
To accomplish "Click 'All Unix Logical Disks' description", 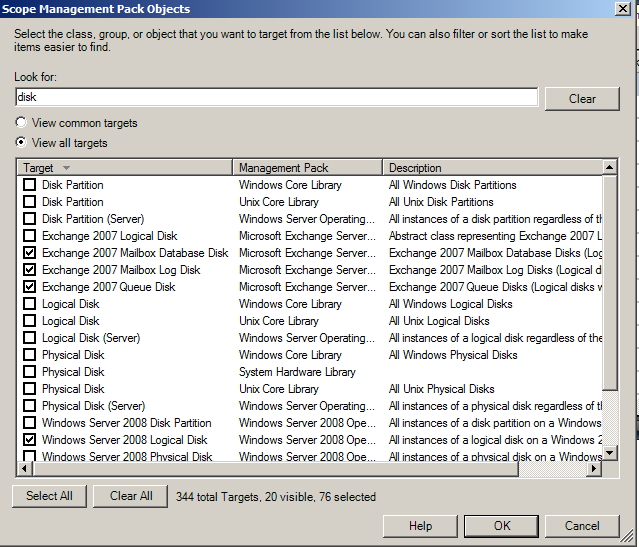I will point(439,321).
